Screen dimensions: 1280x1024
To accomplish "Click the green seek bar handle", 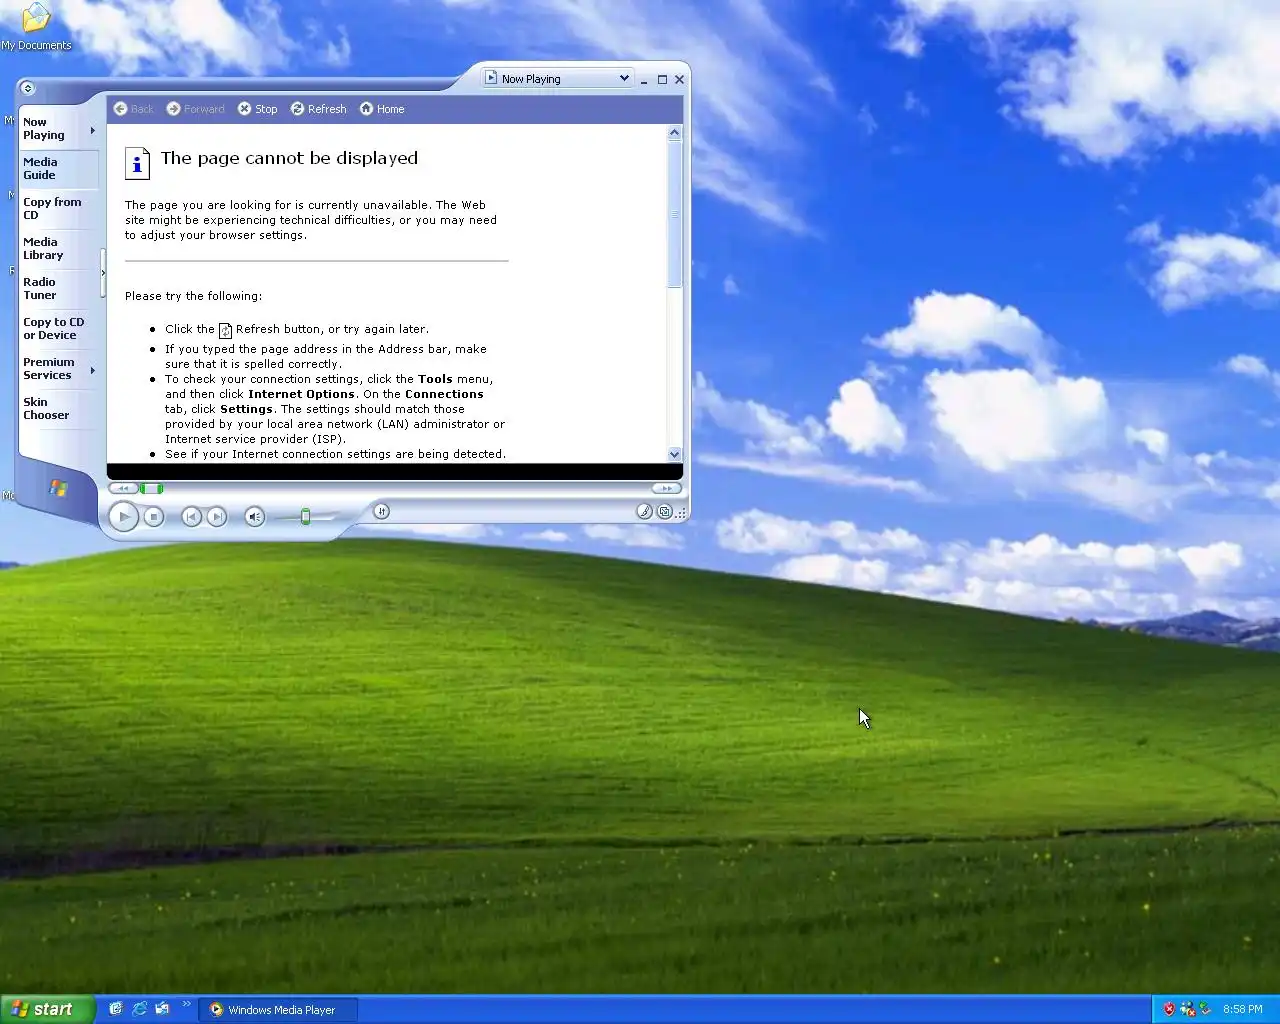I will click(151, 488).
